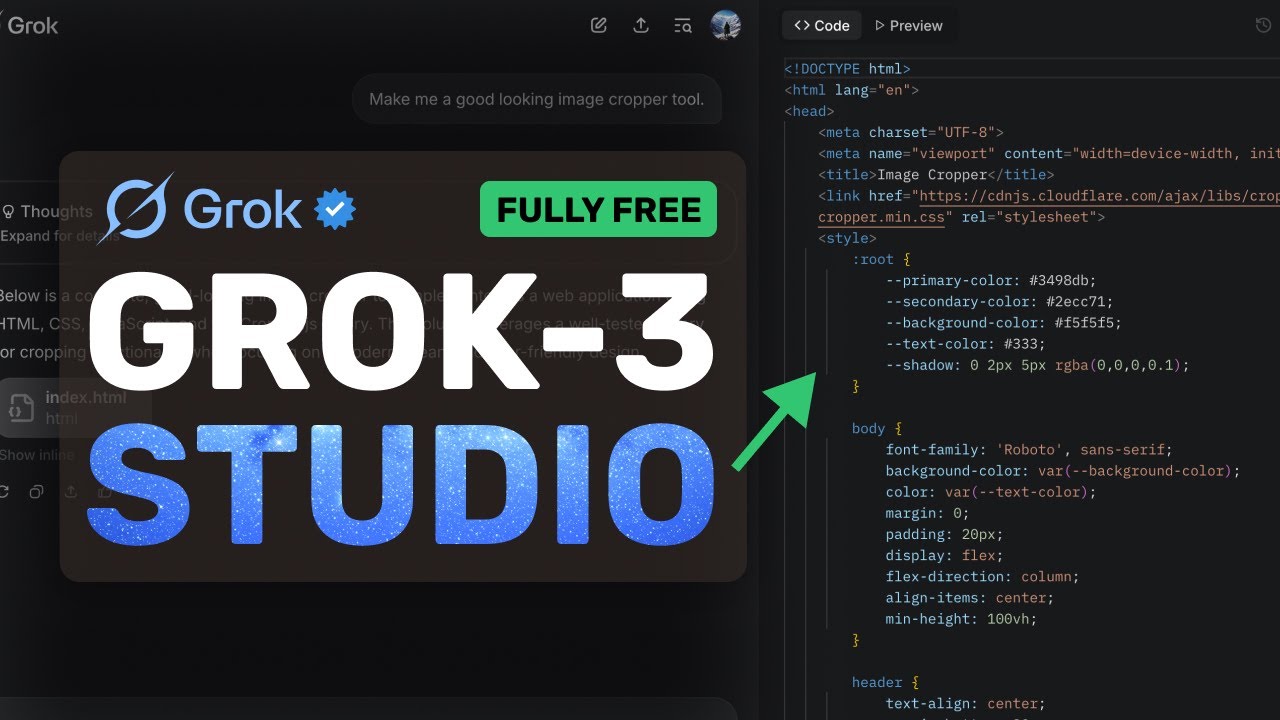The height and width of the screenshot is (720, 1280).
Task: Click the --secondary-color: #2ecc71 line
Action: (x=999, y=301)
